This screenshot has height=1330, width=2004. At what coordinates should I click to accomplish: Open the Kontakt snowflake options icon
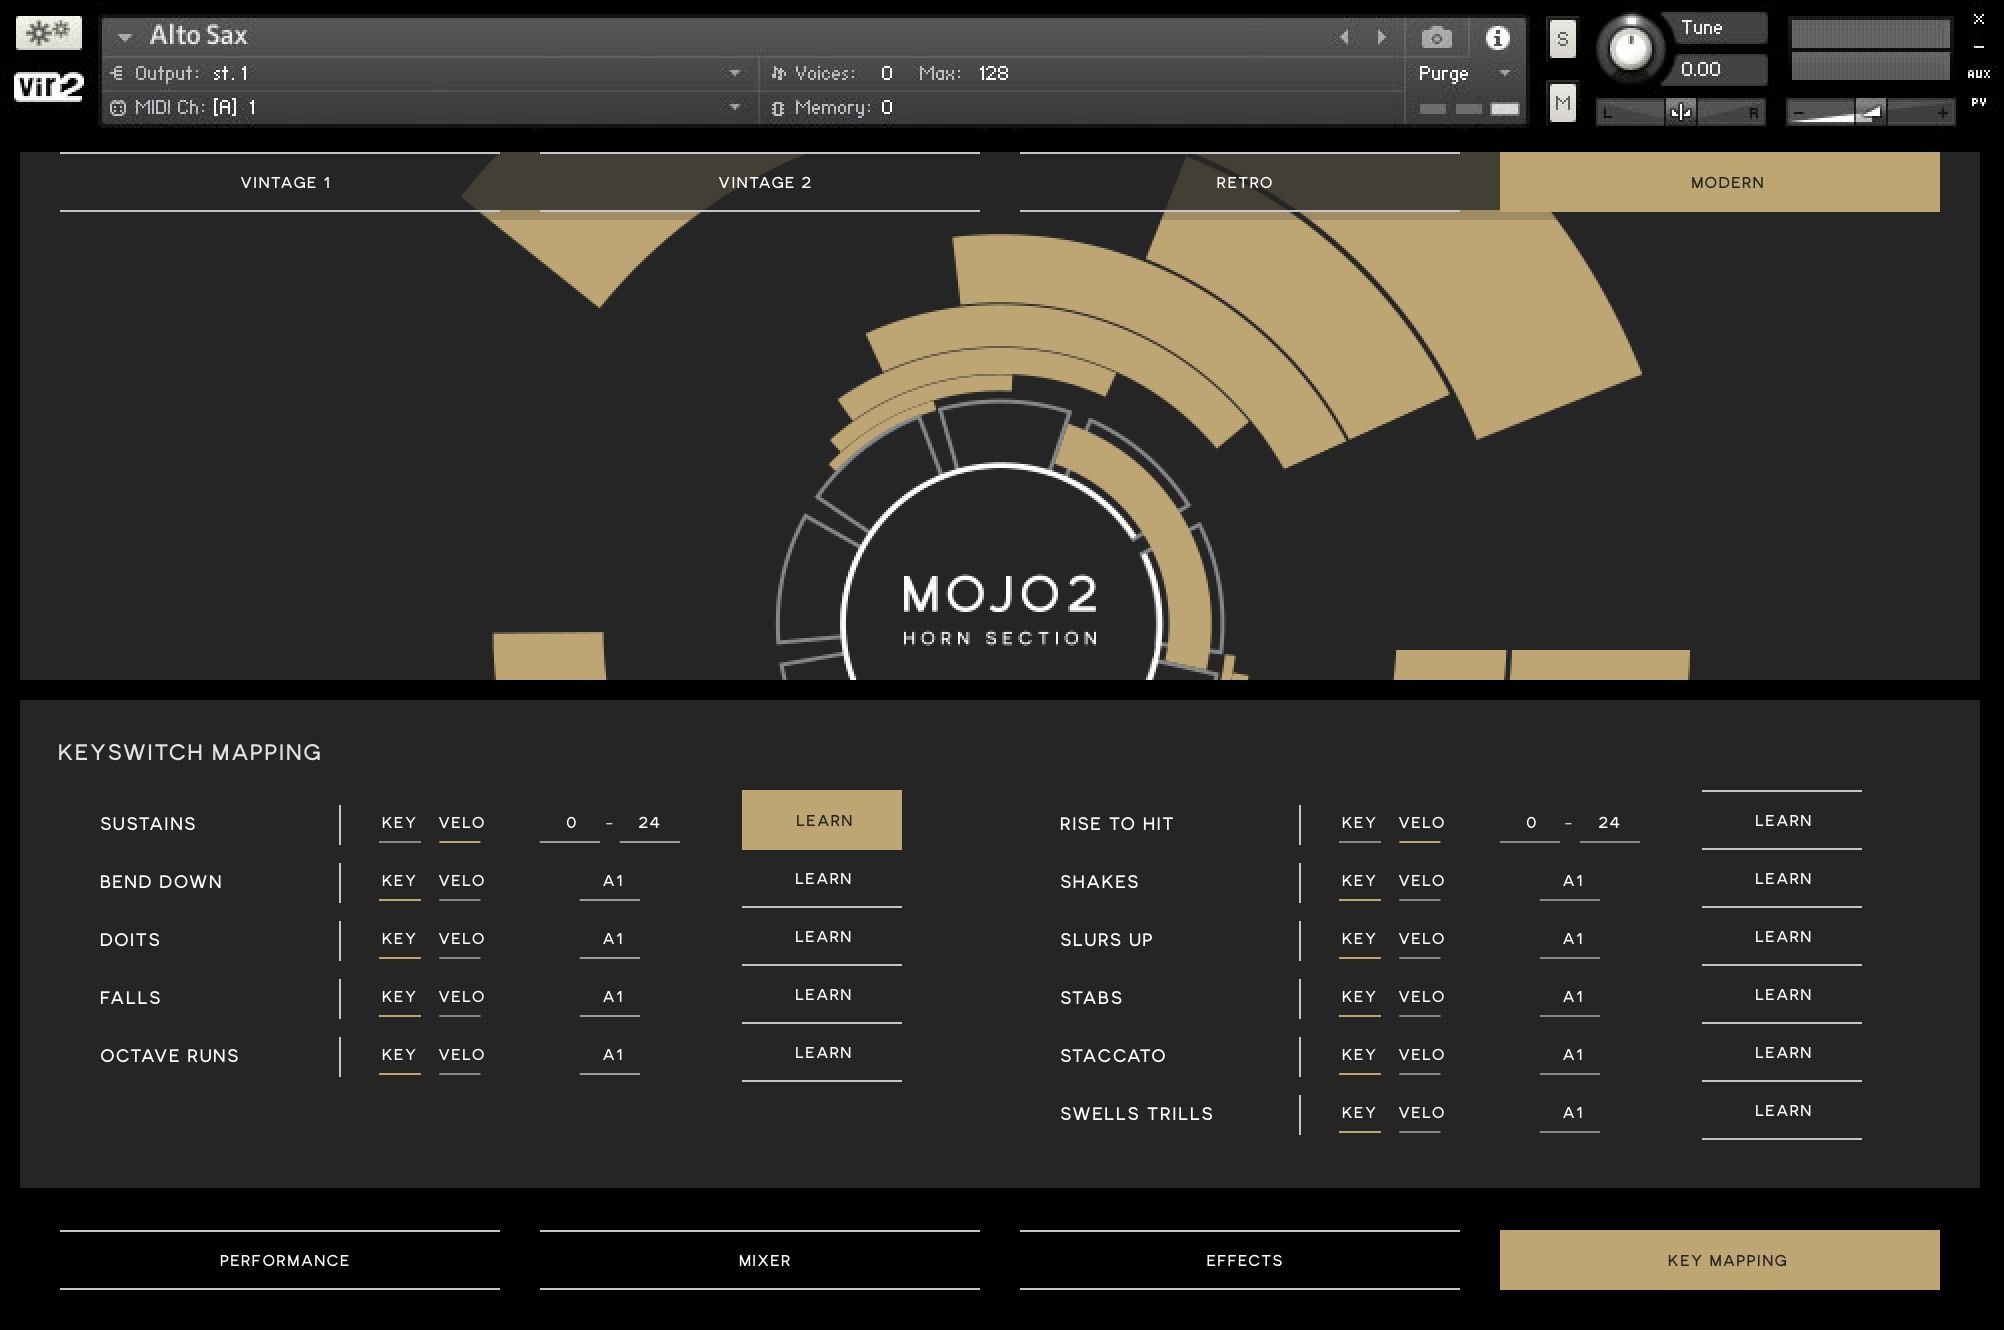tap(48, 33)
